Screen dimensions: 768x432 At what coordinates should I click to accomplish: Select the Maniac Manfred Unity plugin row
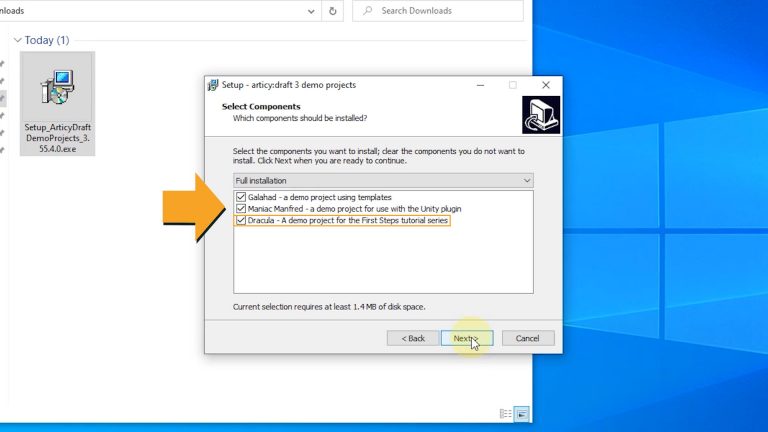click(354, 209)
